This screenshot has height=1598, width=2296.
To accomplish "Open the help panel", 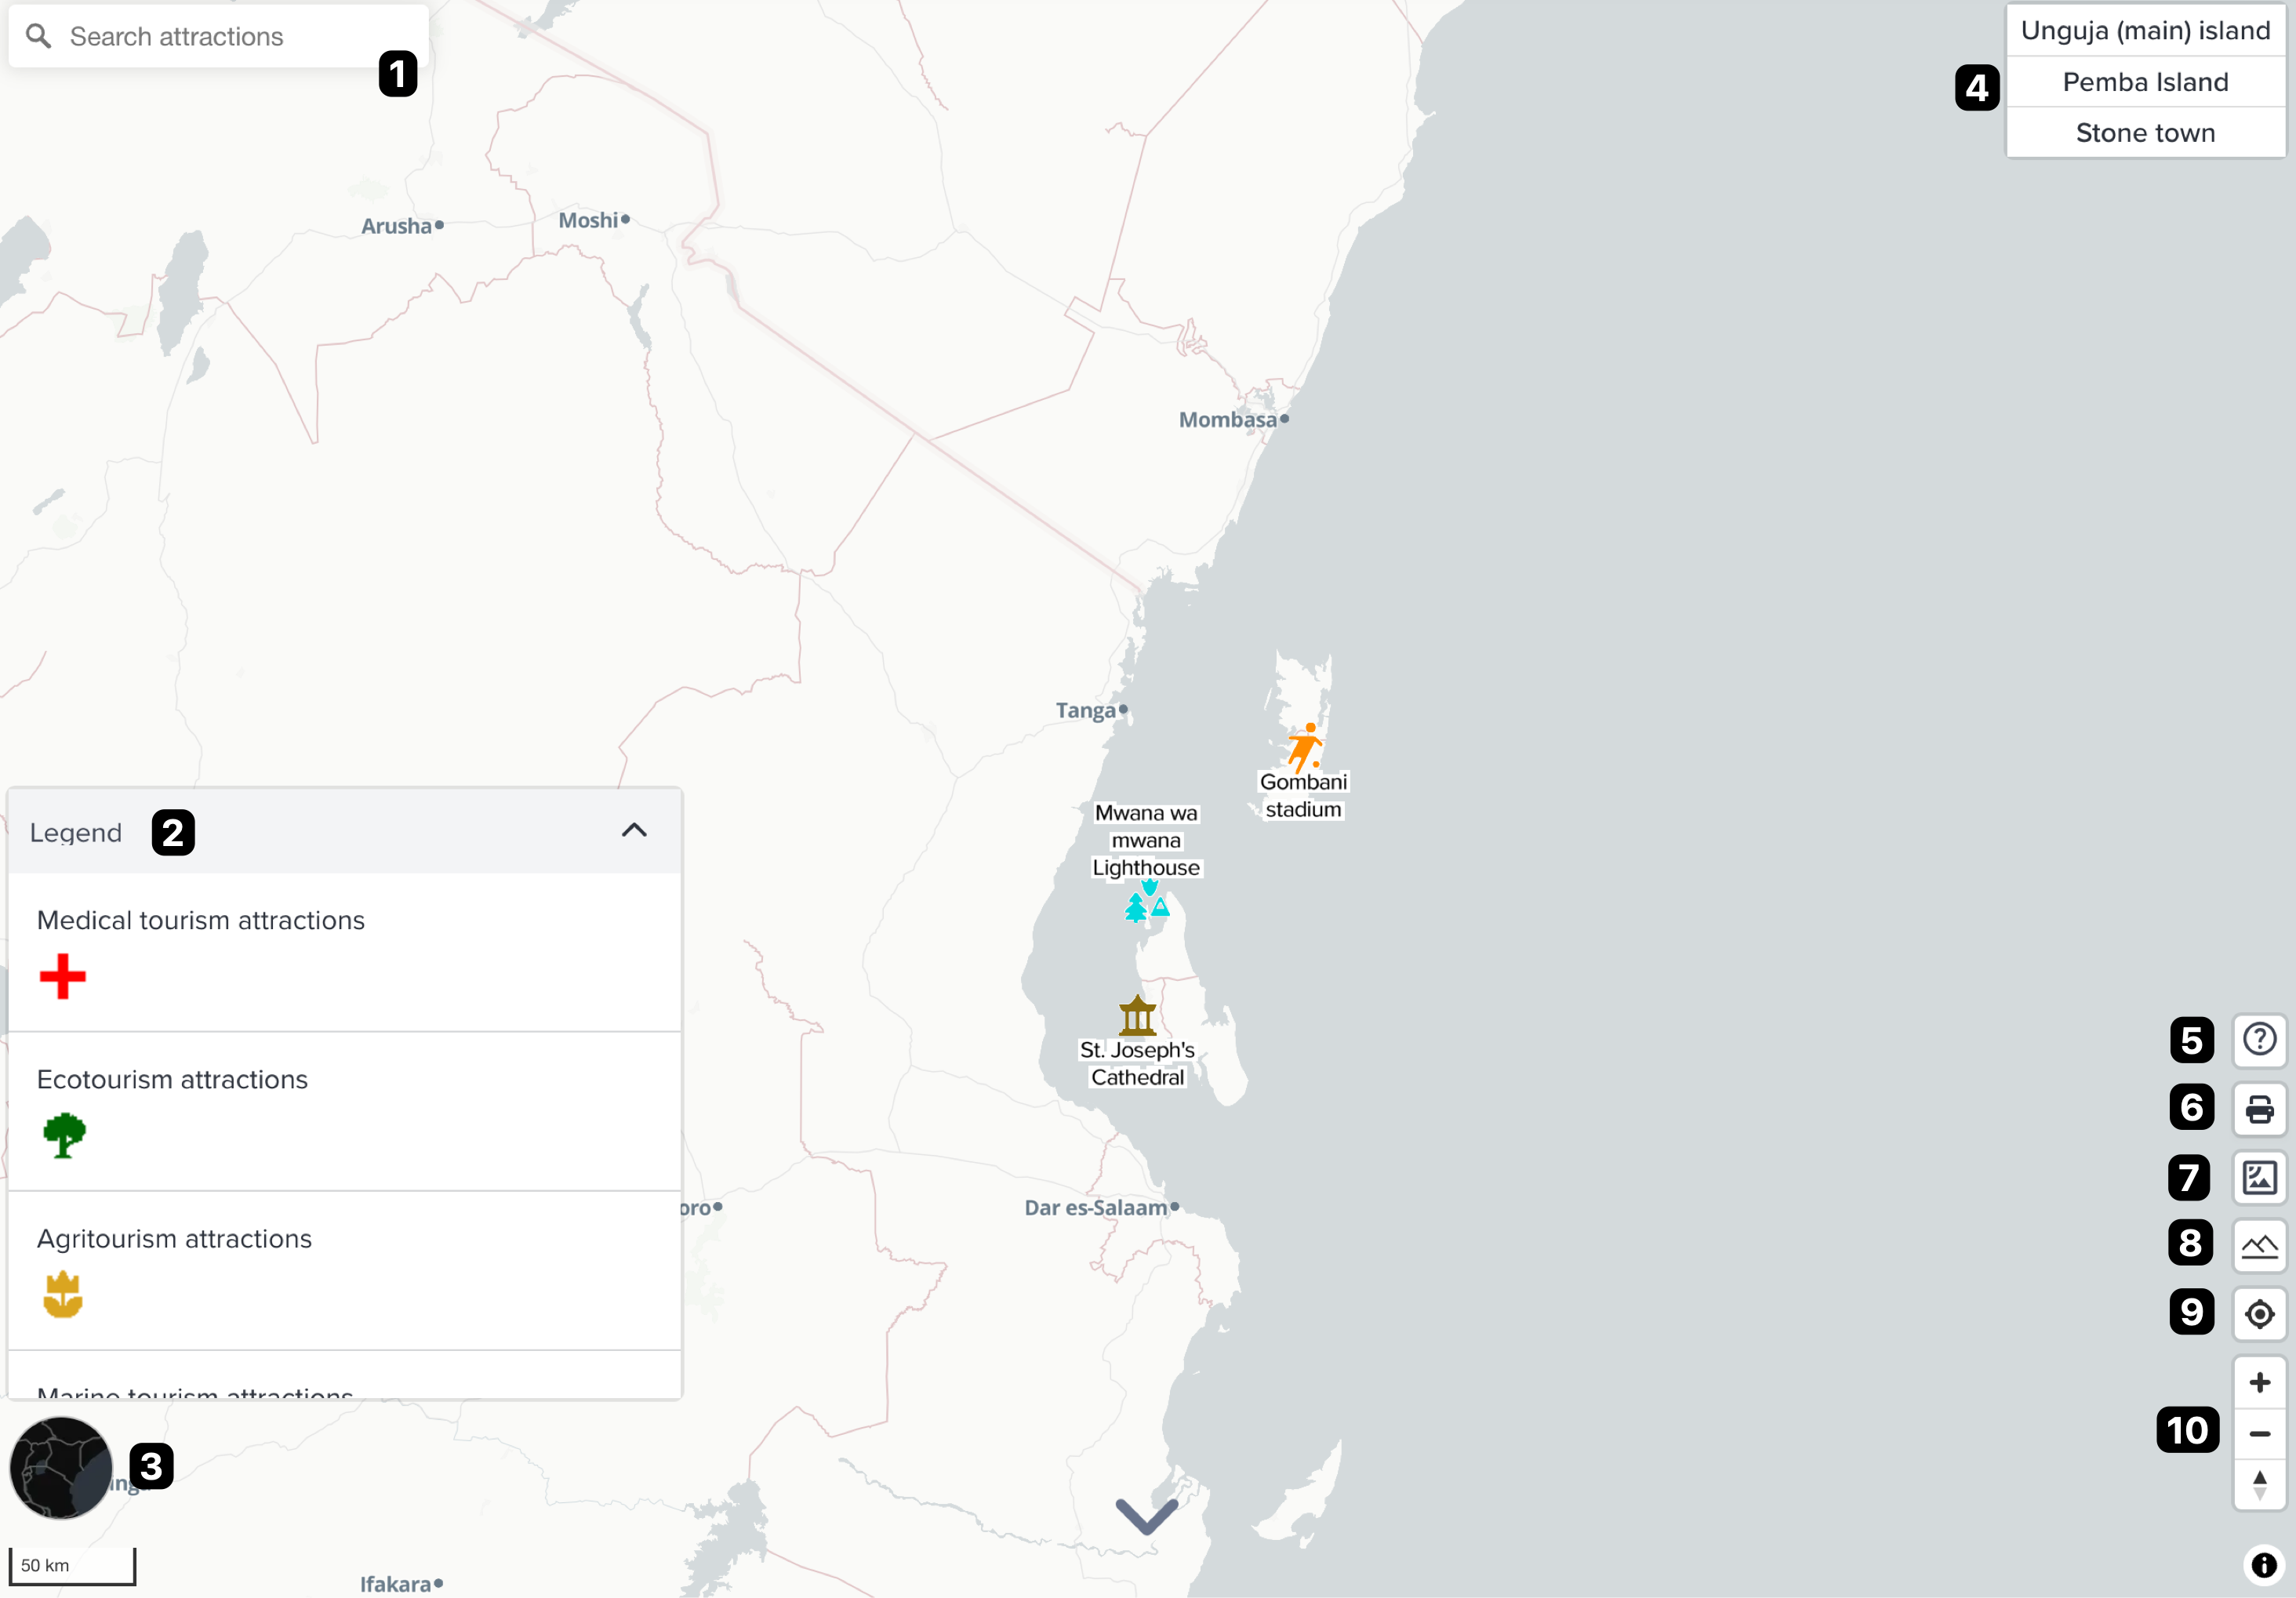I will [x=2261, y=1040].
